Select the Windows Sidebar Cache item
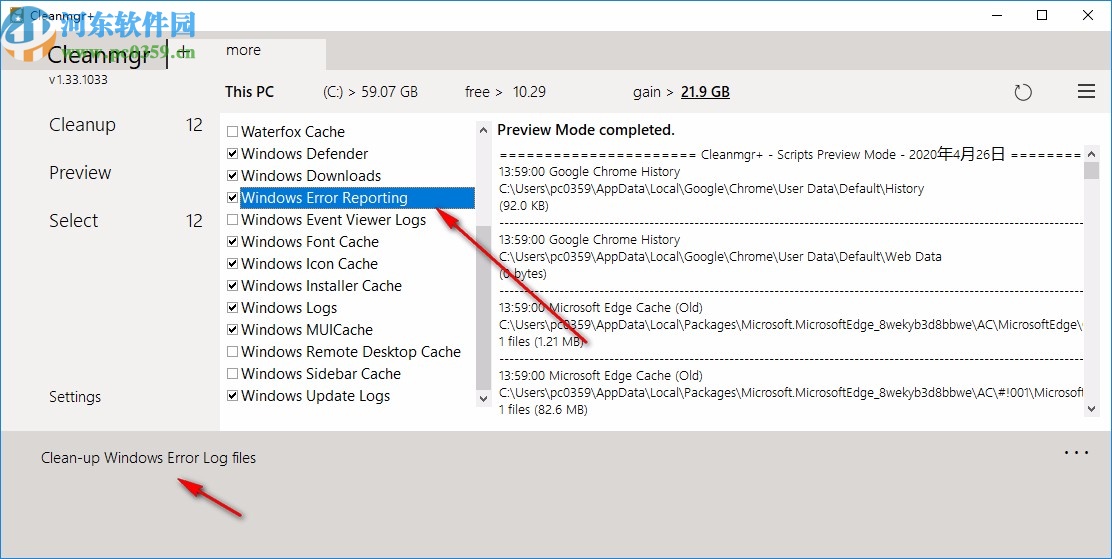Viewport: 1112px width, 559px height. [x=321, y=374]
